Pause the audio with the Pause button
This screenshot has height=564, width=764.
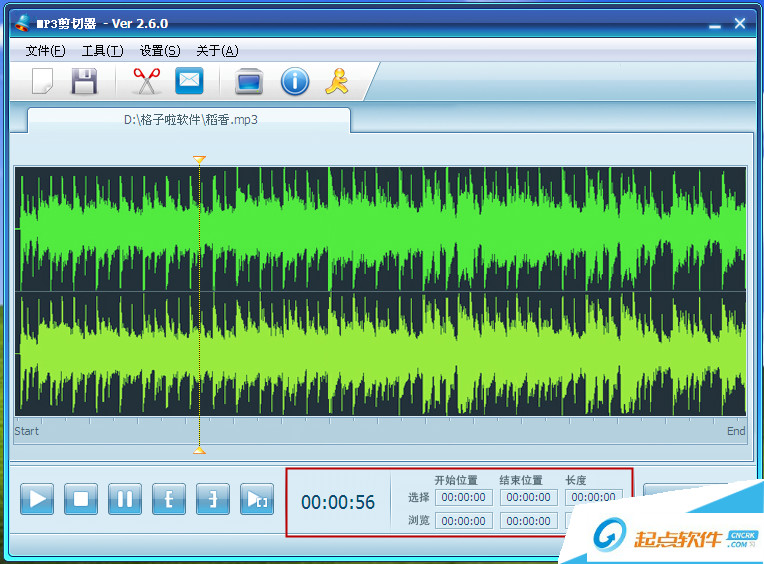(x=125, y=499)
